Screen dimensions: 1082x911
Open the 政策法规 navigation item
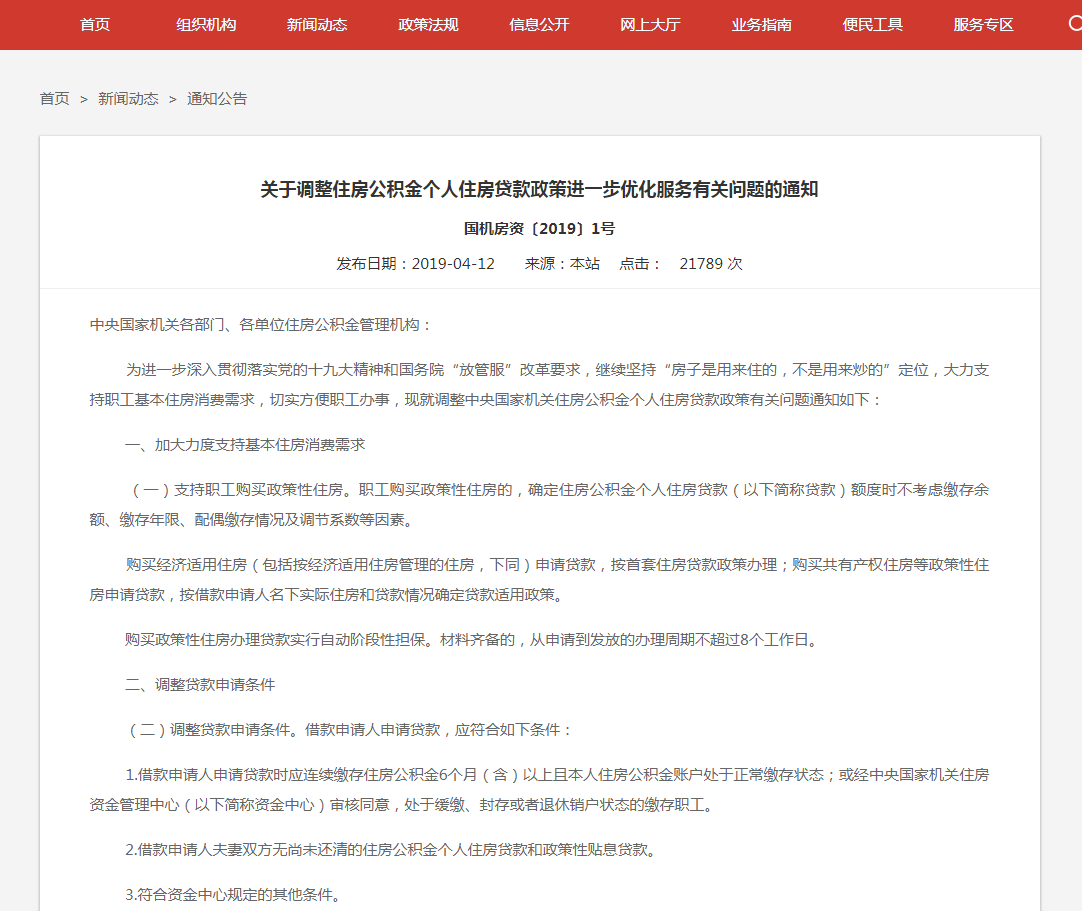(429, 25)
